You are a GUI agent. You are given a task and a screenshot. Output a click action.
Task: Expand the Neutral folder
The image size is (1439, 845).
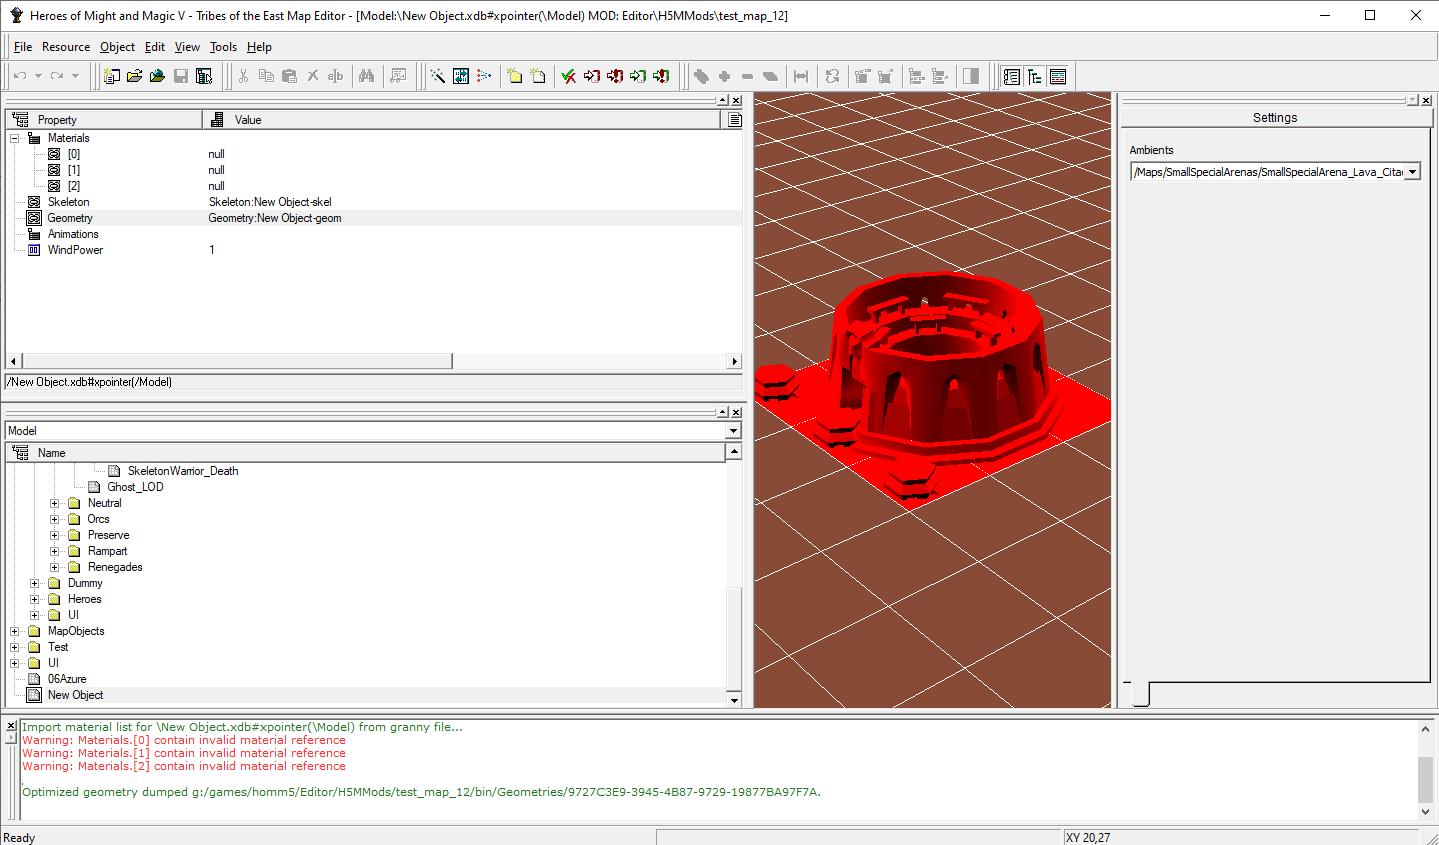click(55, 503)
